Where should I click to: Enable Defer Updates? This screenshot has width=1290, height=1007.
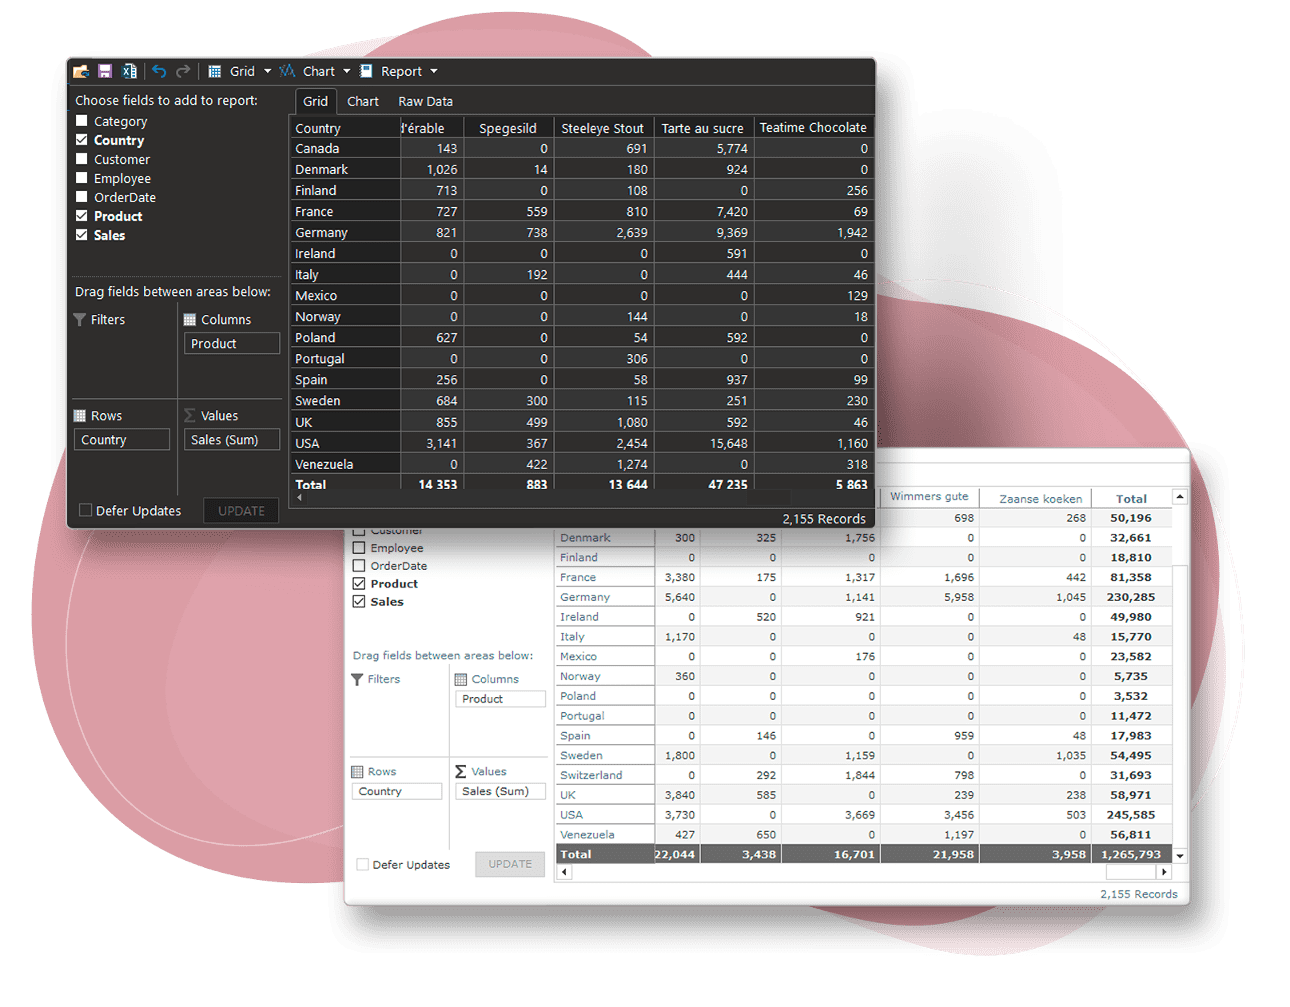pyautogui.click(x=85, y=510)
